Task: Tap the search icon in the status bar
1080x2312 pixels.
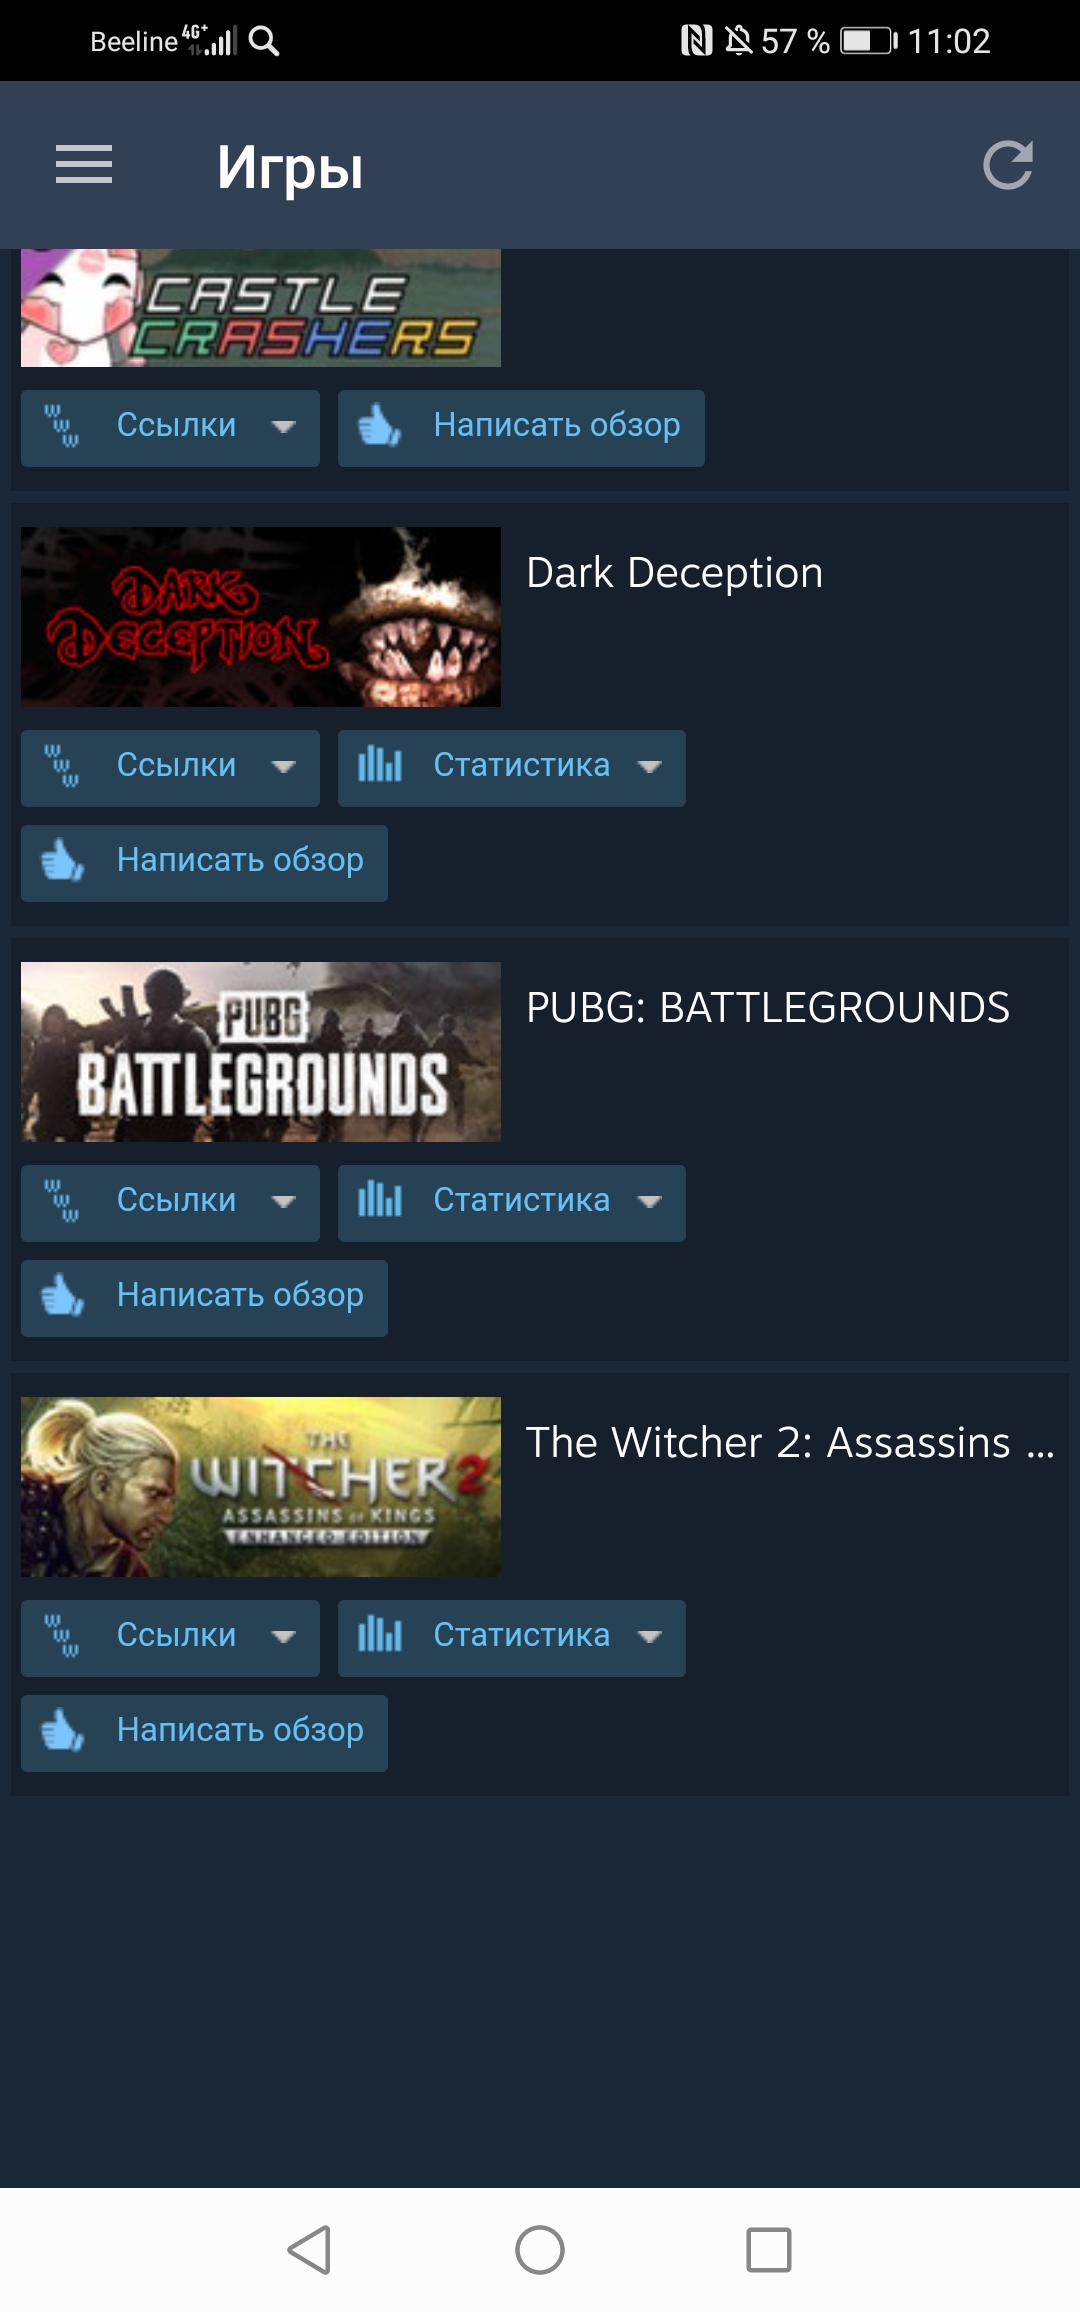Action: (264, 41)
